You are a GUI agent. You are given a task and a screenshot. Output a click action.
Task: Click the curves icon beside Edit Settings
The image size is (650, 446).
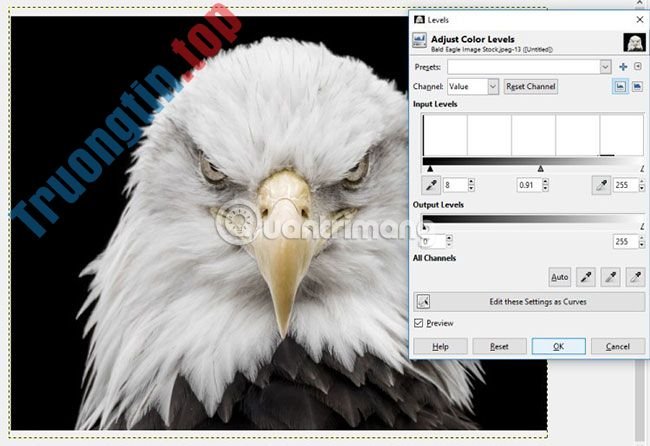pyautogui.click(x=423, y=302)
